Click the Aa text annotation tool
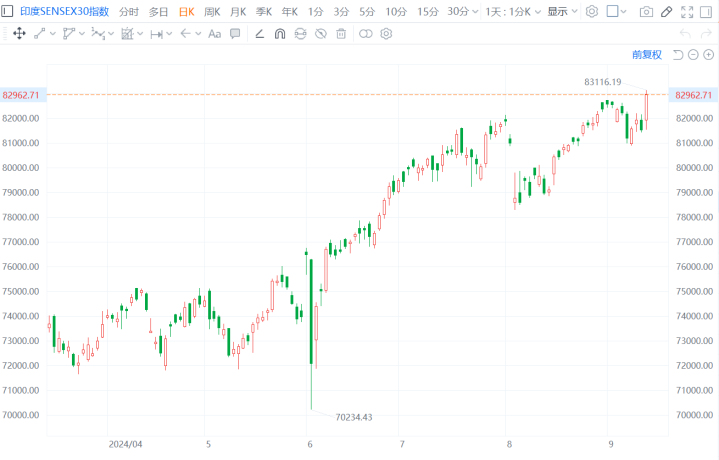The width and height of the screenshot is (719, 460). pyautogui.click(x=214, y=33)
